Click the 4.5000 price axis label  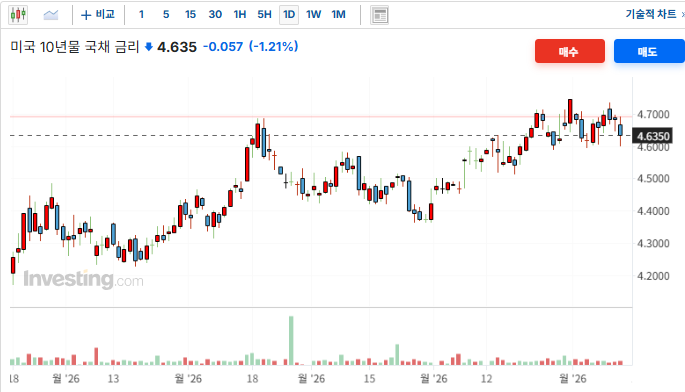[x=653, y=179]
